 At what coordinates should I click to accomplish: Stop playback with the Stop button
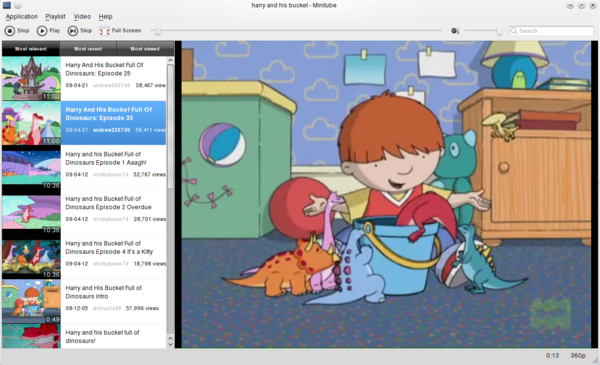pos(17,31)
